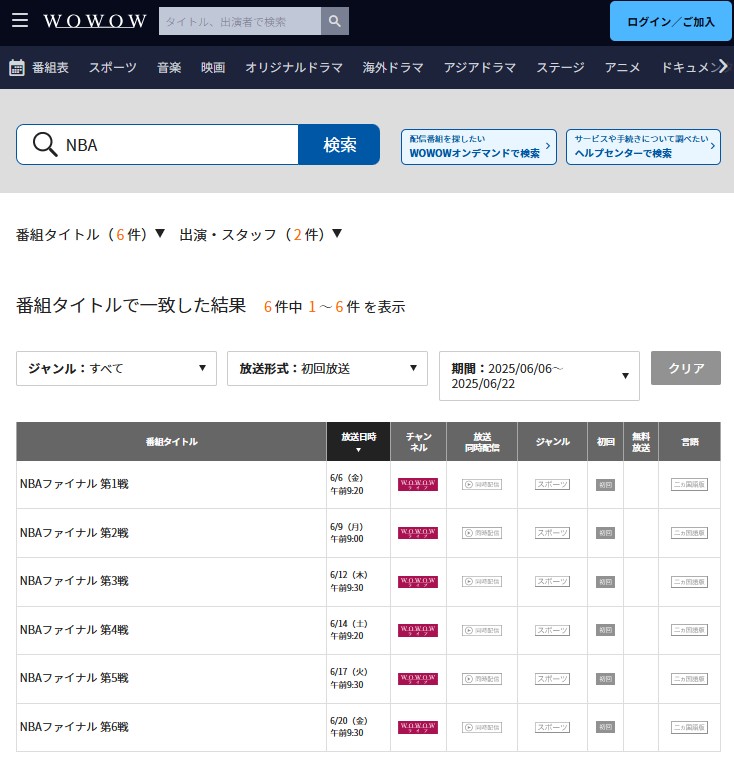Click 同時配信 badge for NBAファイナル 第2戦
Screen dimensions: 734x770
tap(482, 533)
